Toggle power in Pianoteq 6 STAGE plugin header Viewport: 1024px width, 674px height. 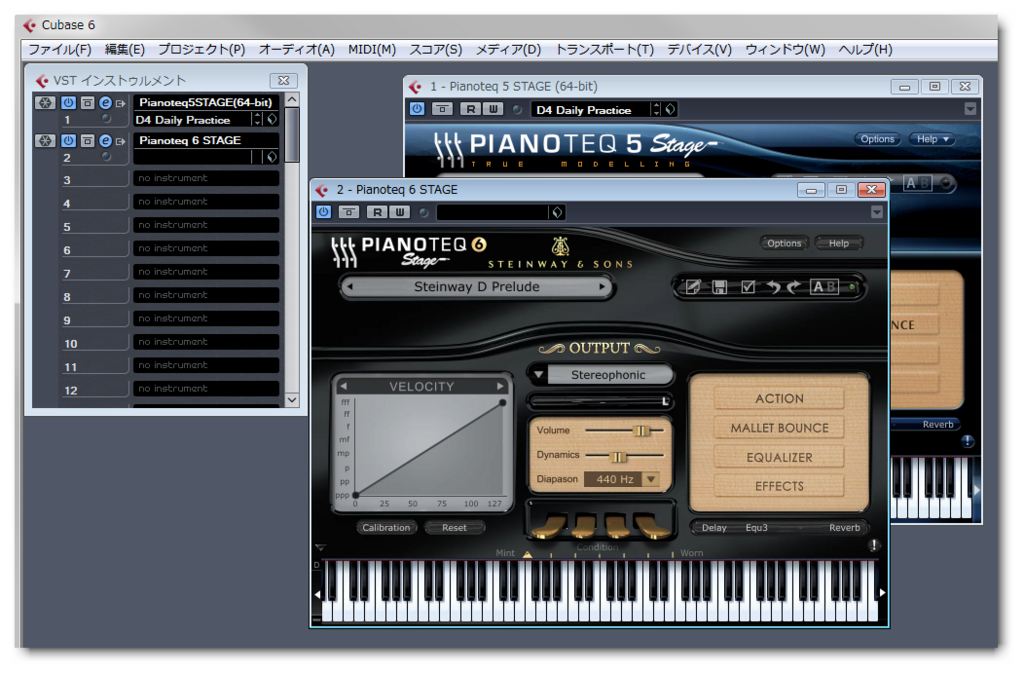tap(324, 212)
